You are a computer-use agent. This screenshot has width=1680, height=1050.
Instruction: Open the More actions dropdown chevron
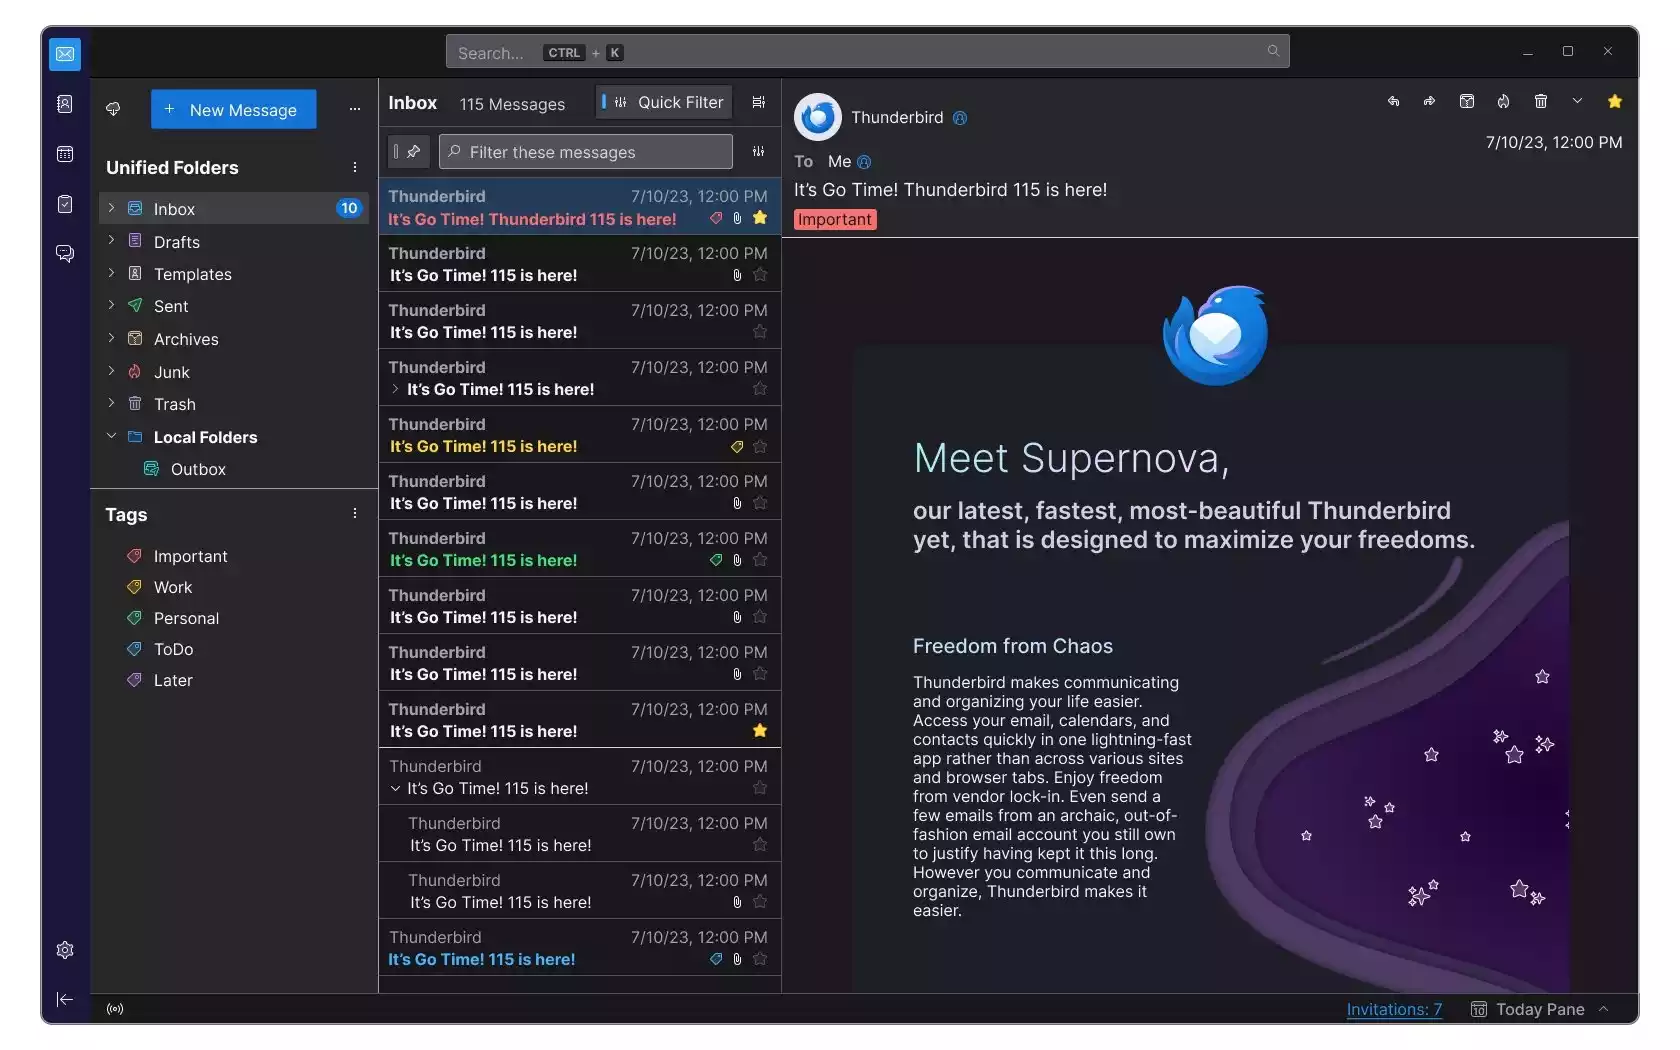tap(1577, 101)
